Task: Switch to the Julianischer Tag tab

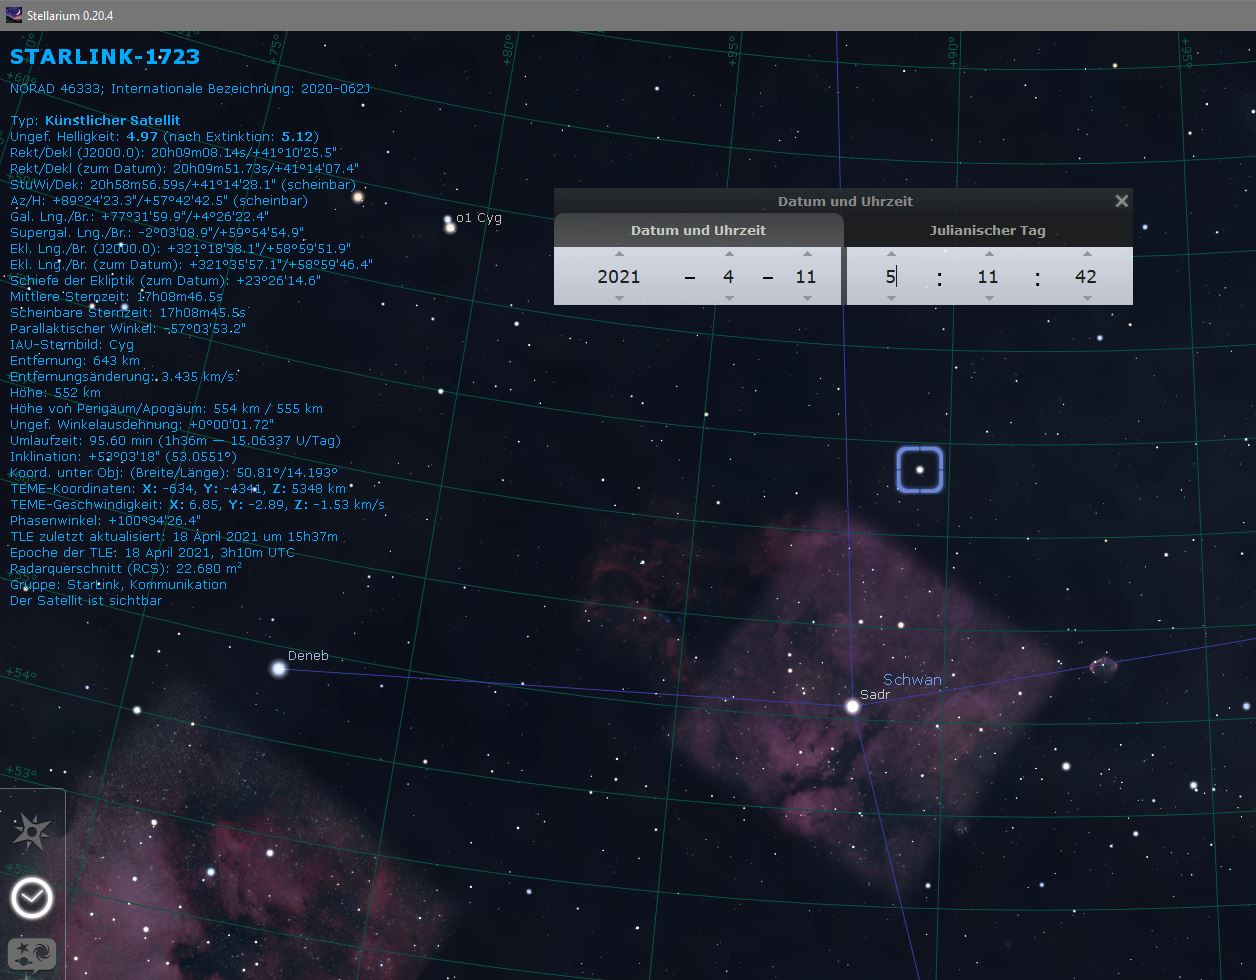Action: tap(987, 230)
